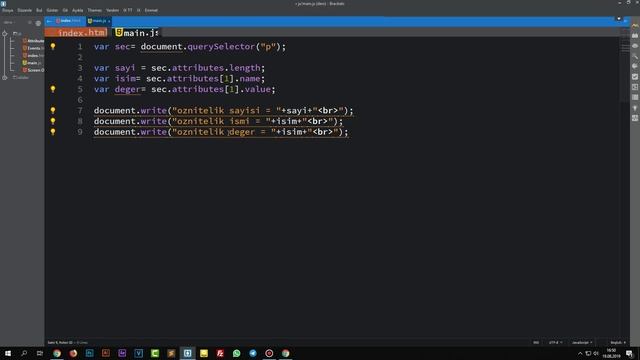Close the small main.js tab
The height and width of the screenshot is (360, 640).
109,21
